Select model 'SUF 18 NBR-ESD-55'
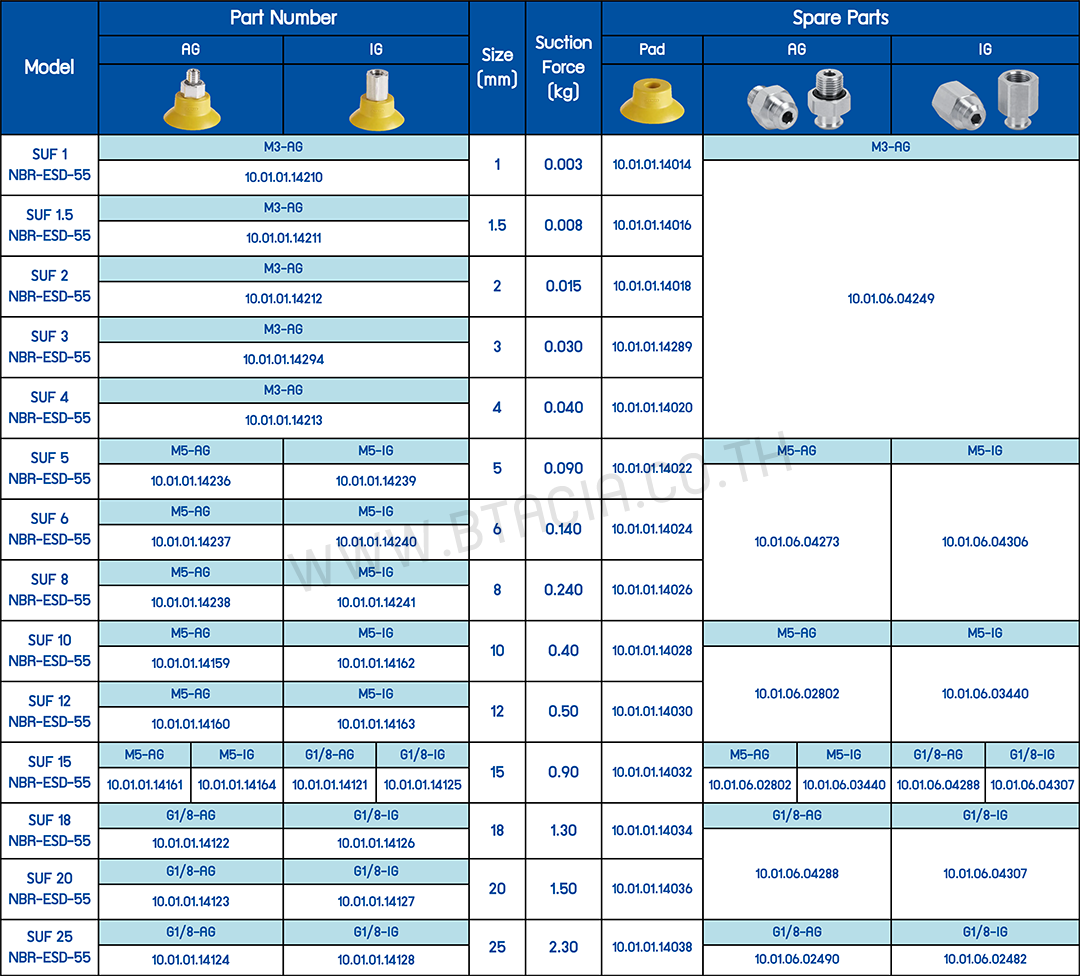Screen dimensions: 1080x976 tap(50, 830)
